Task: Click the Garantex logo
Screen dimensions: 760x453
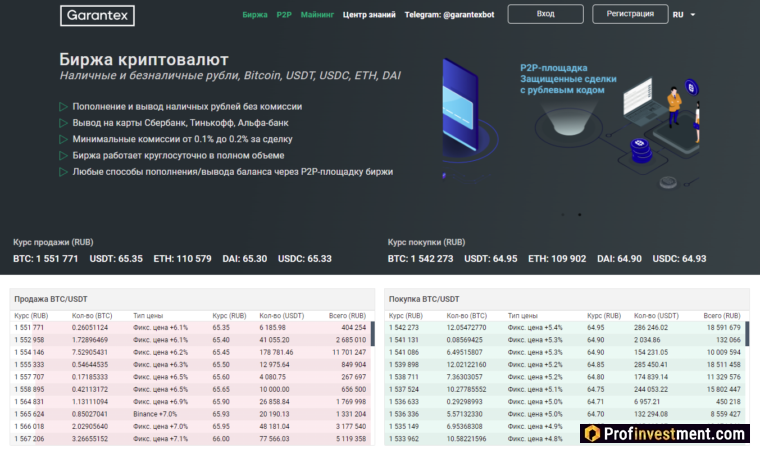Action: [97, 16]
